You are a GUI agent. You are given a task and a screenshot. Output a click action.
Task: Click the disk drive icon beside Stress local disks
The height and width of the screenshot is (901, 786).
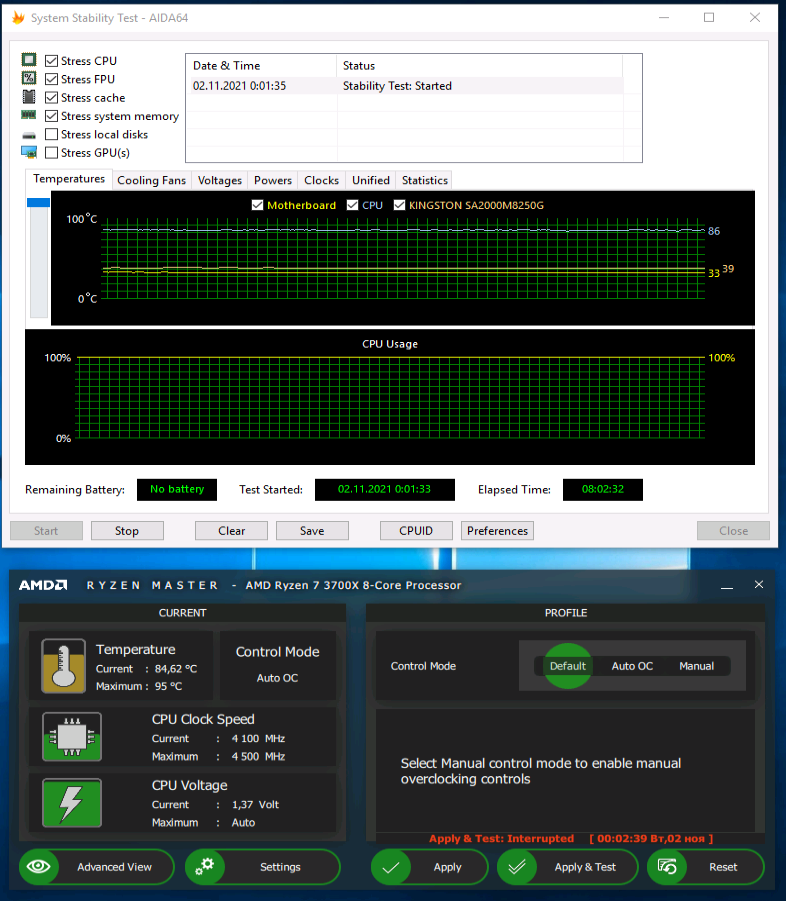click(x=29, y=136)
